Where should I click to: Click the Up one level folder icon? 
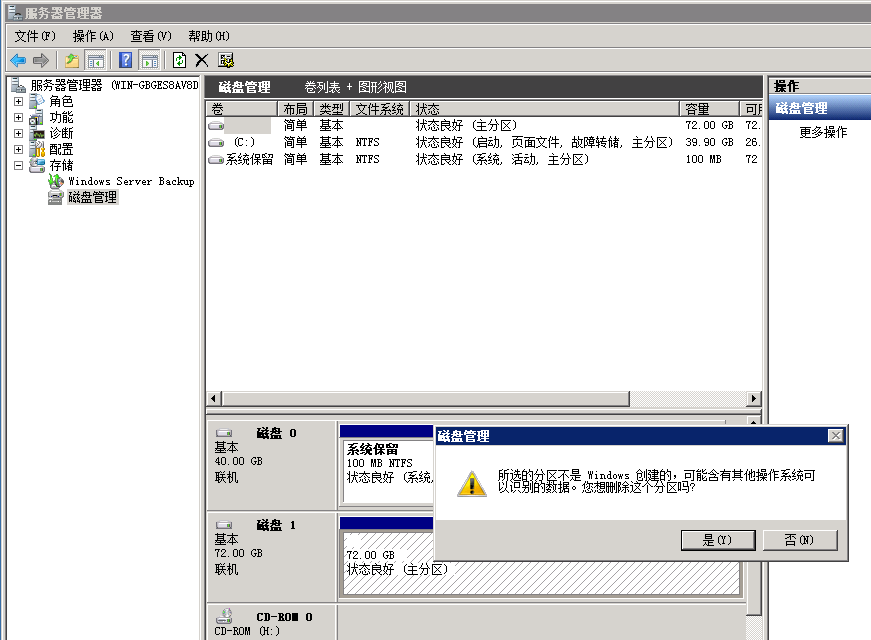(72, 60)
